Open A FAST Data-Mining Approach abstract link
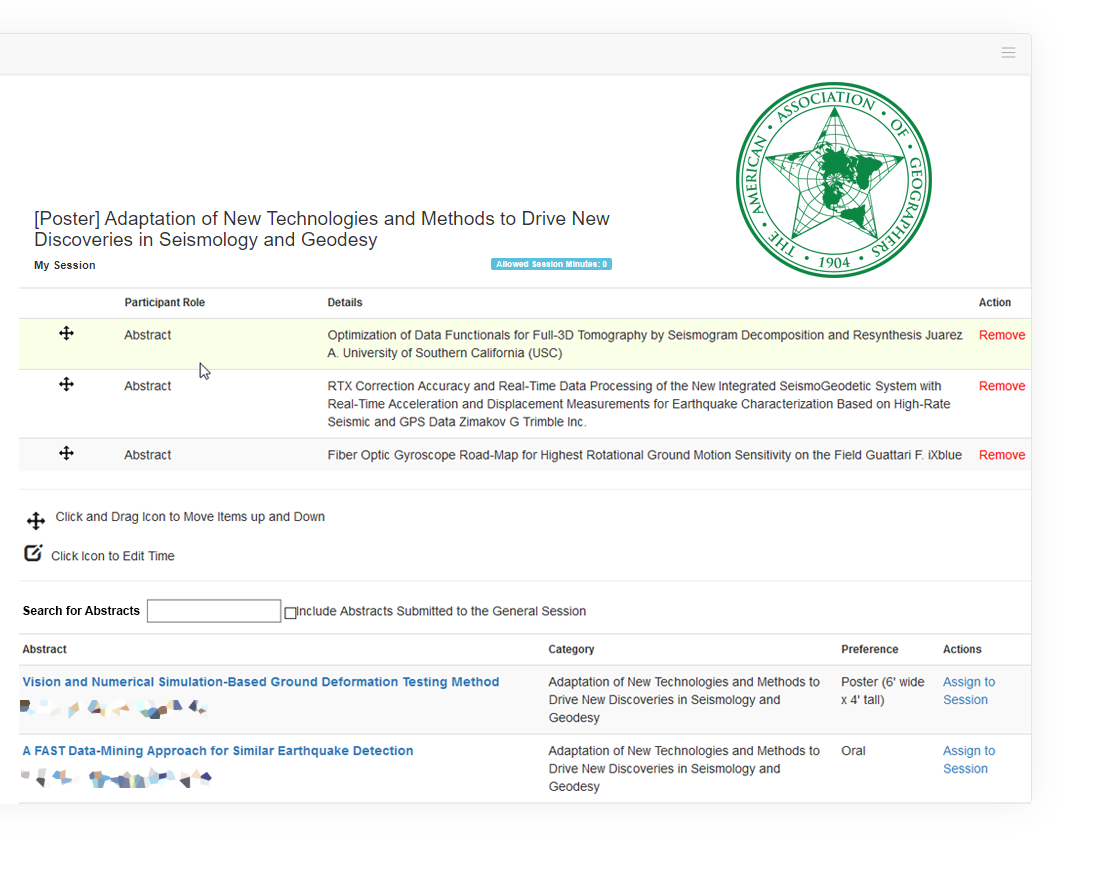 pyautogui.click(x=218, y=751)
